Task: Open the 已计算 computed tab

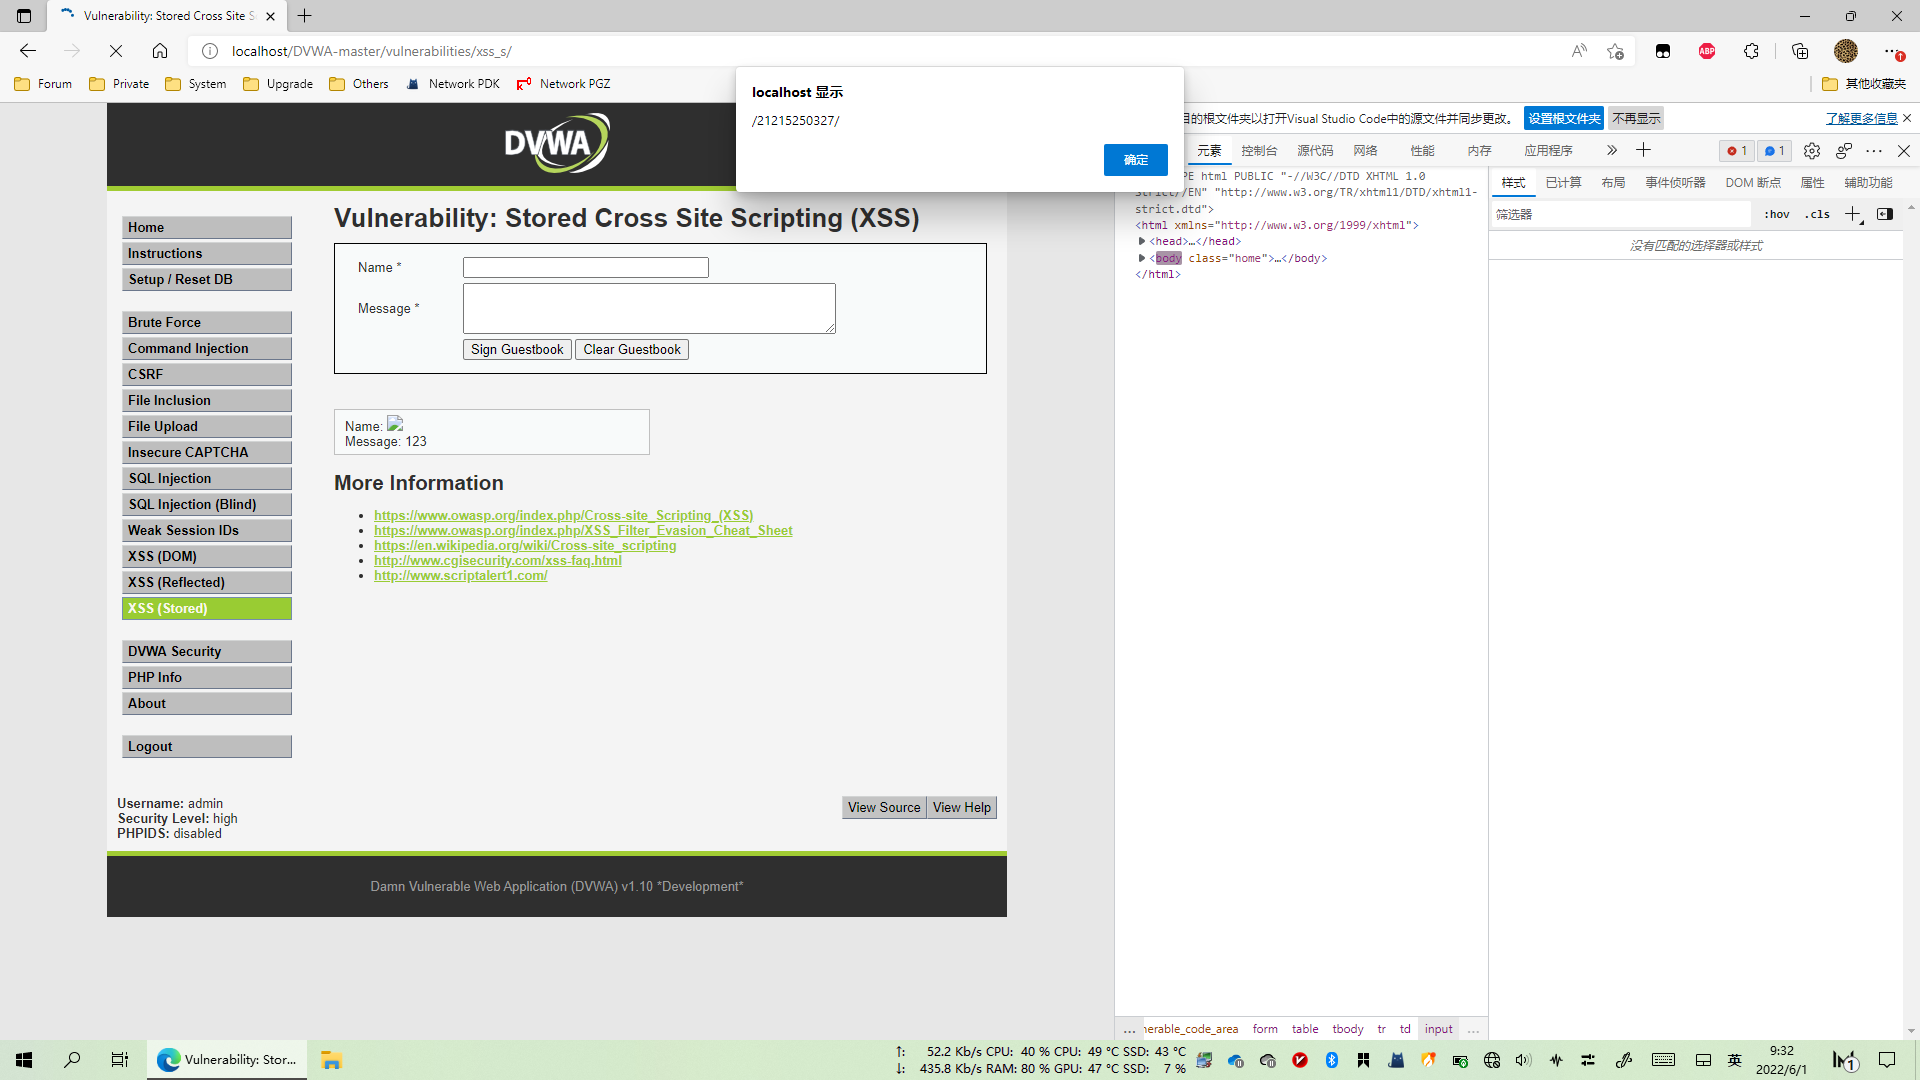Action: [x=1563, y=182]
